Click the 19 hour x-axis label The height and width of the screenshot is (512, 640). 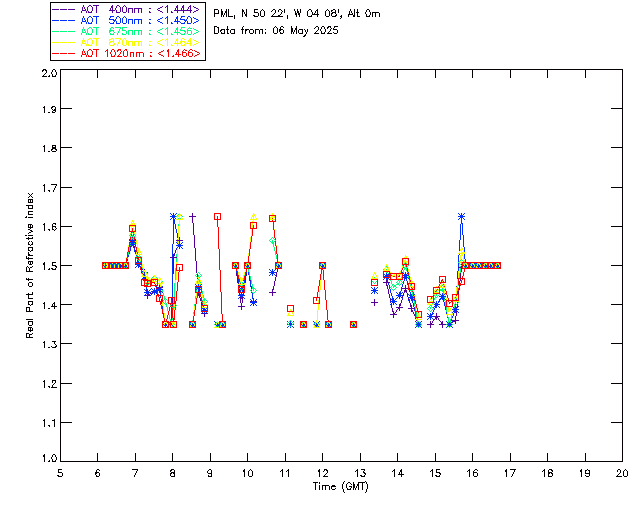(585, 473)
